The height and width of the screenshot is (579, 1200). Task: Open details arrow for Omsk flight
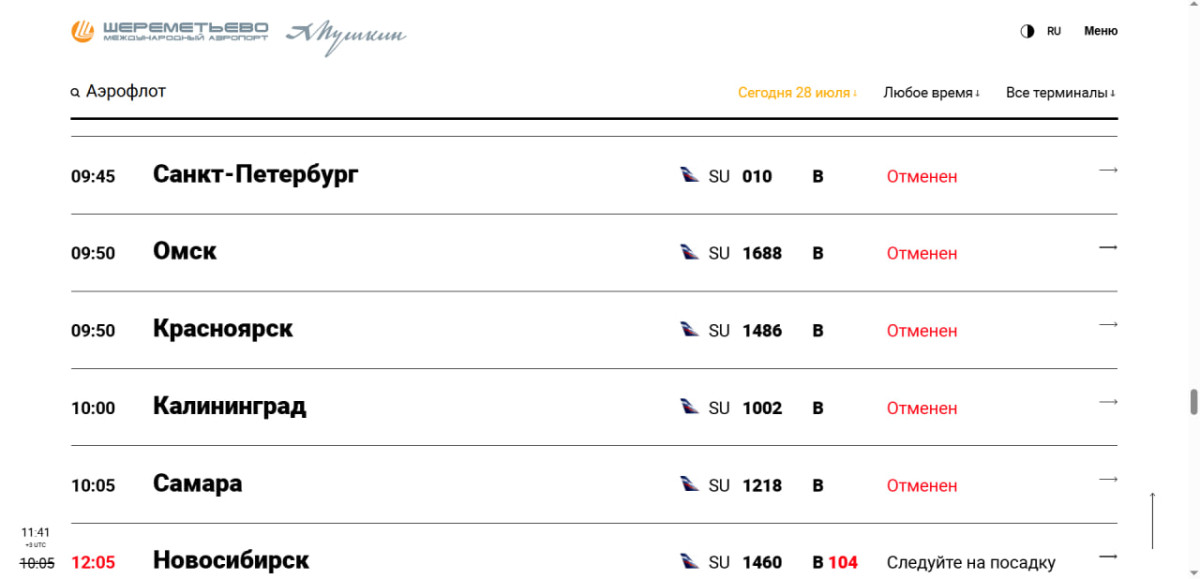pos(1108,247)
